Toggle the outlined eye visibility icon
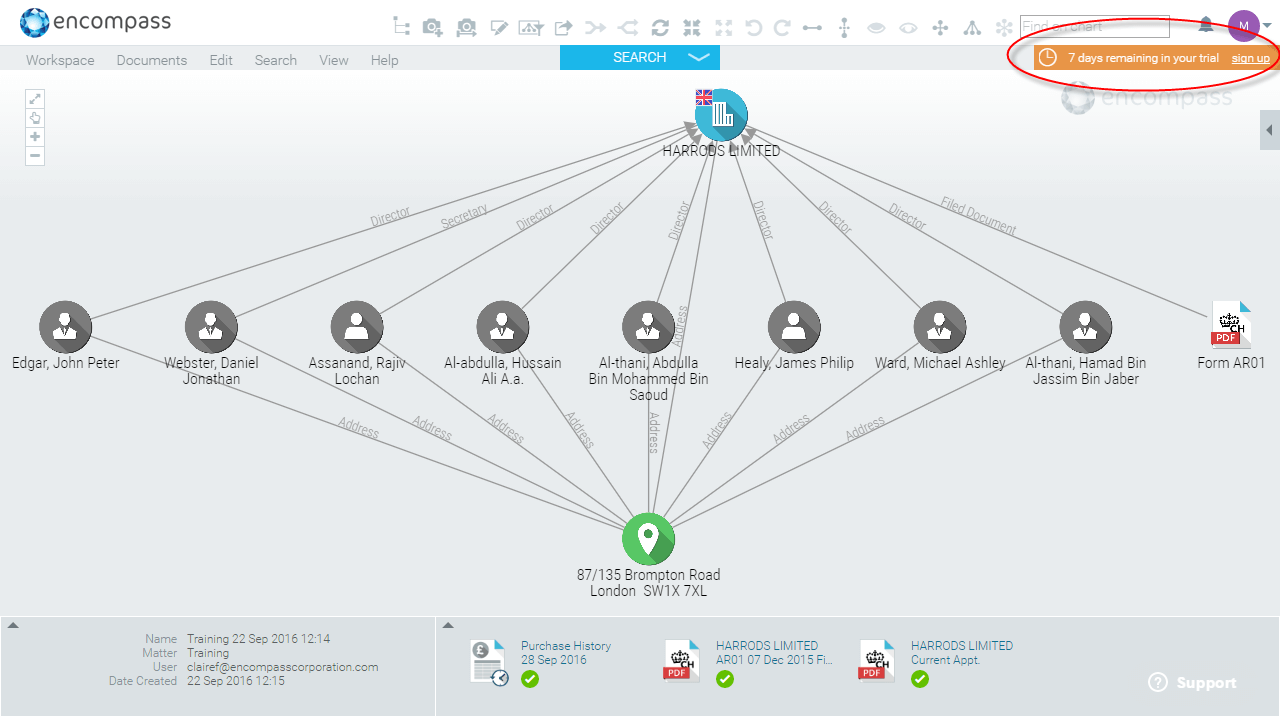This screenshot has height=716, width=1280. (908, 28)
